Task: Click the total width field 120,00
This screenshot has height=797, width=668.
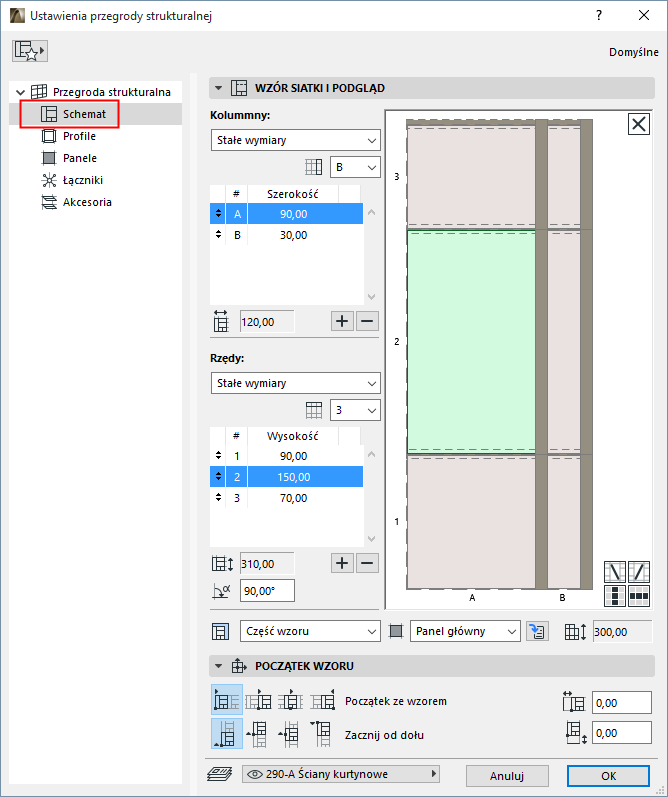Action: click(x=267, y=322)
